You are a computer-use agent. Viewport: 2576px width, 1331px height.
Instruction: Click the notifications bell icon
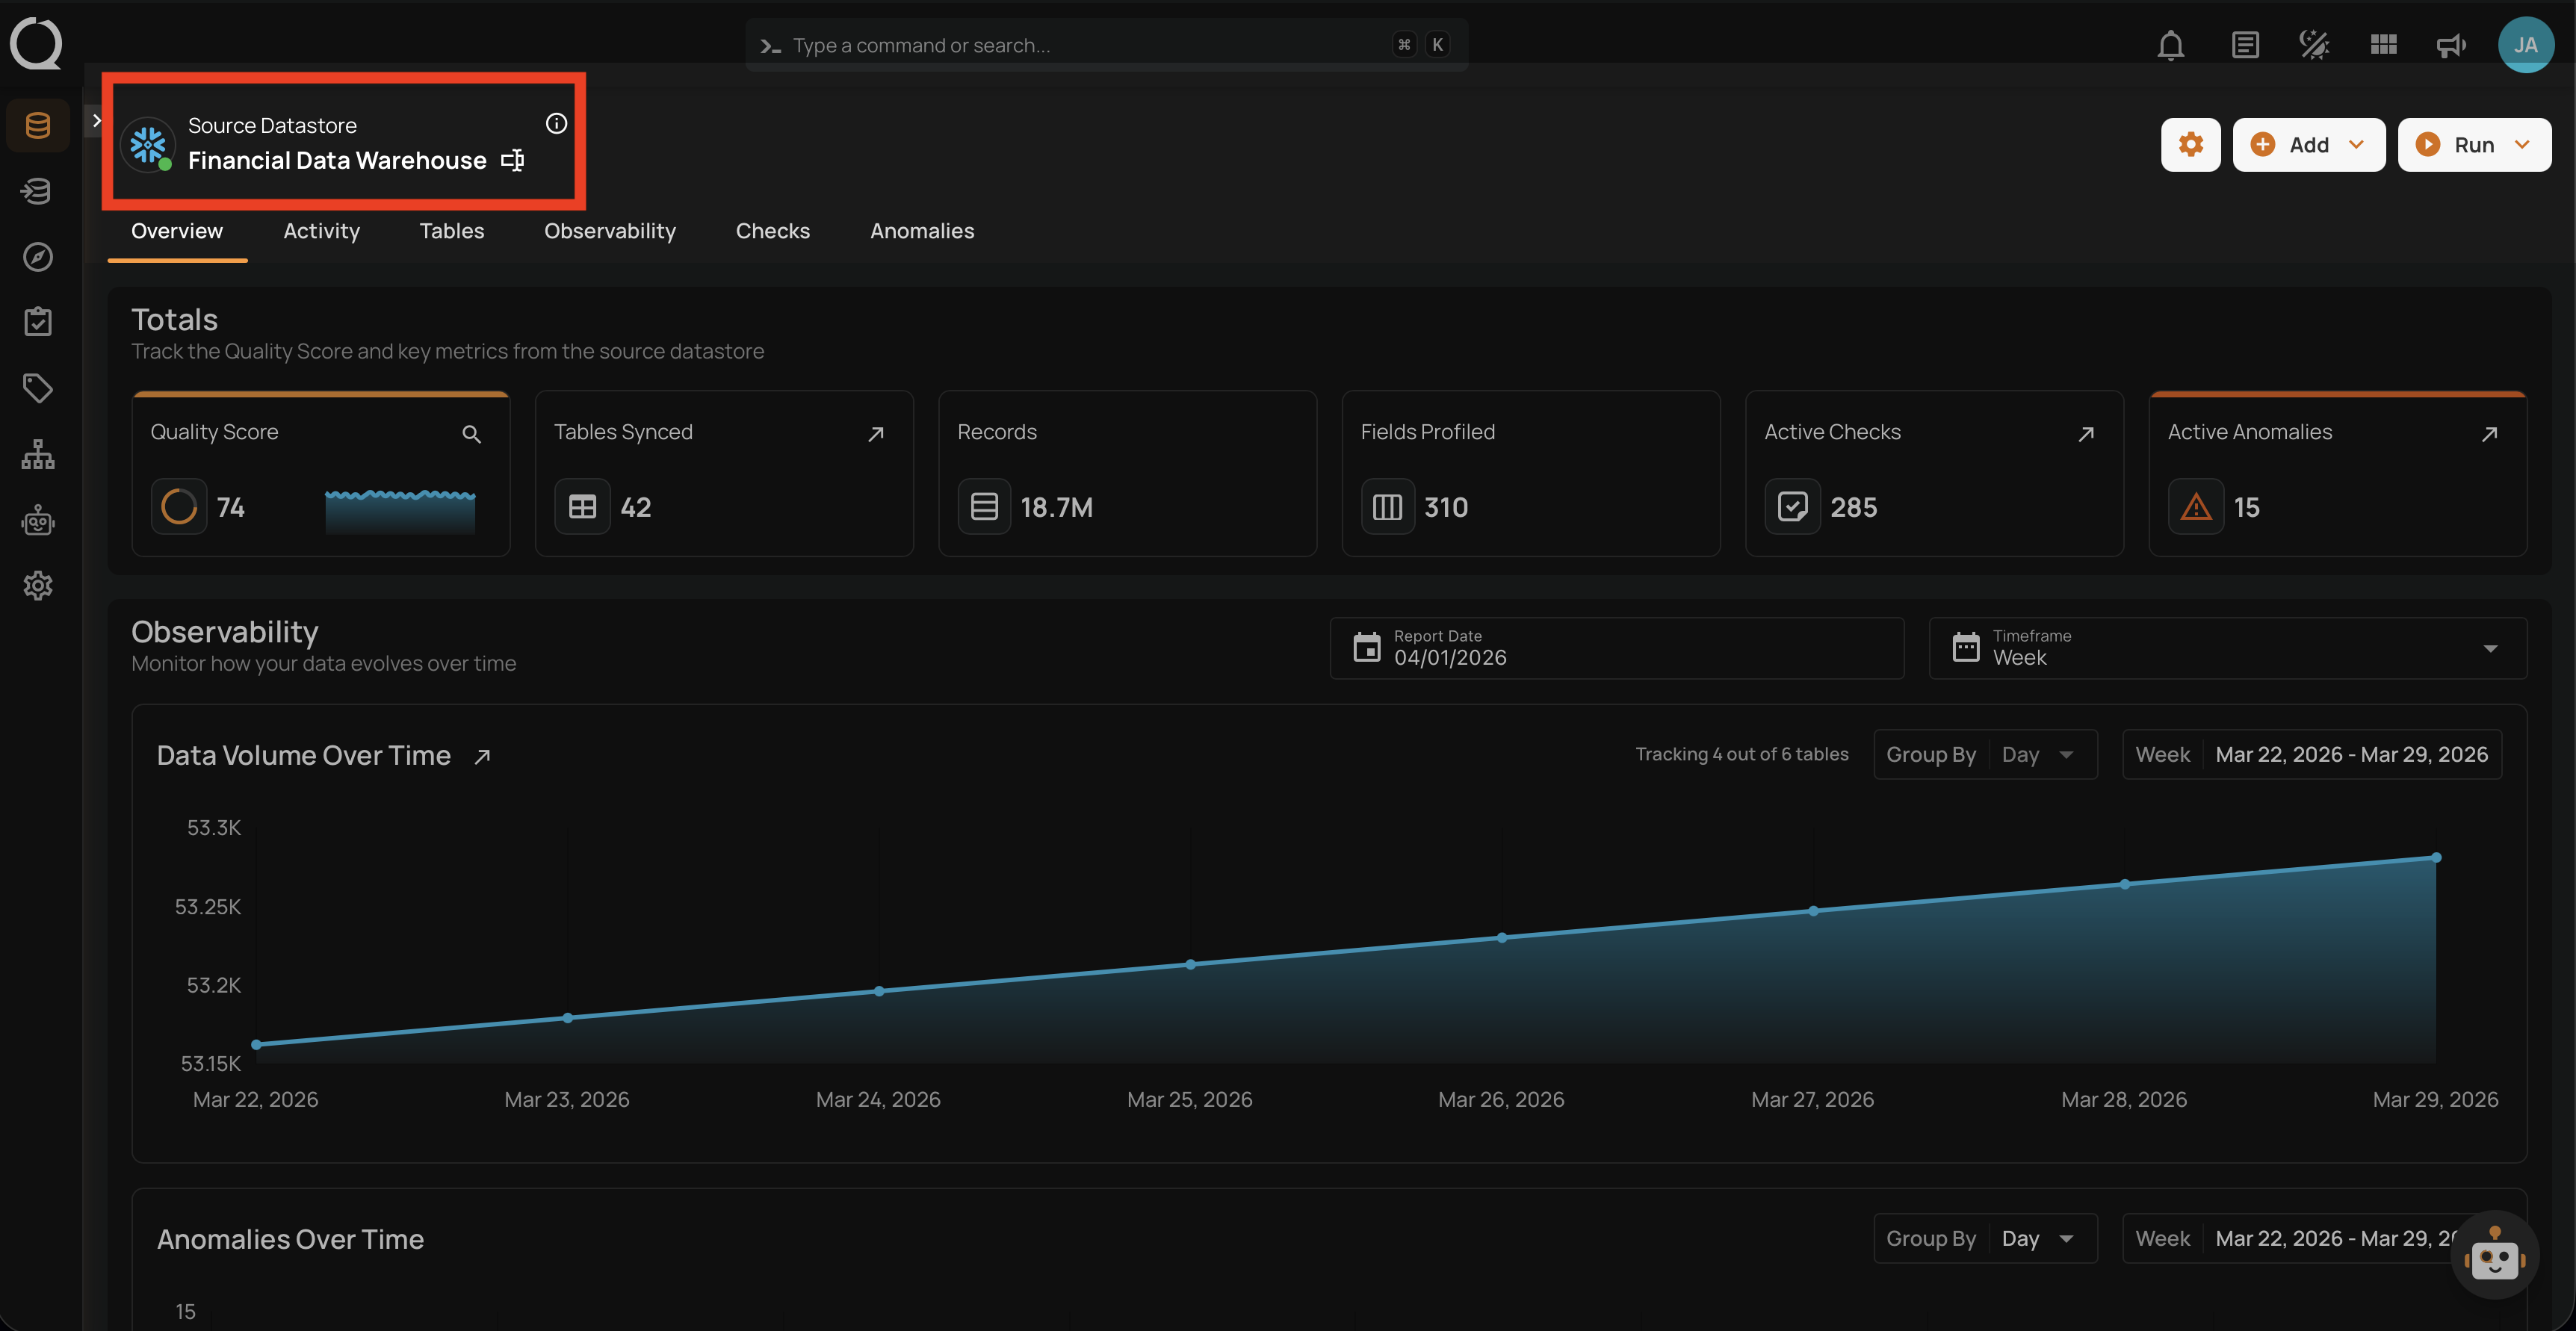point(2170,45)
